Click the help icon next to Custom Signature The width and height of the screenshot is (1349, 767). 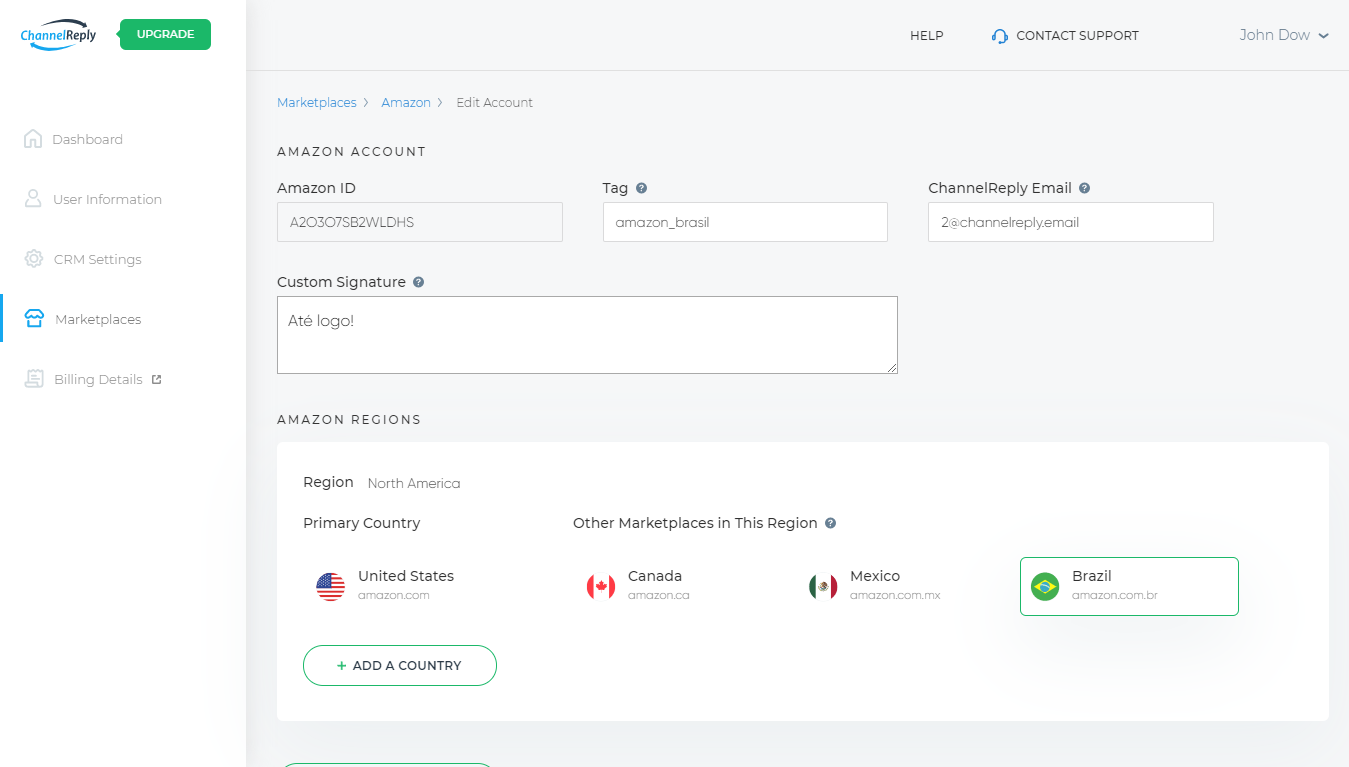pyautogui.click(x=418, y=282)
